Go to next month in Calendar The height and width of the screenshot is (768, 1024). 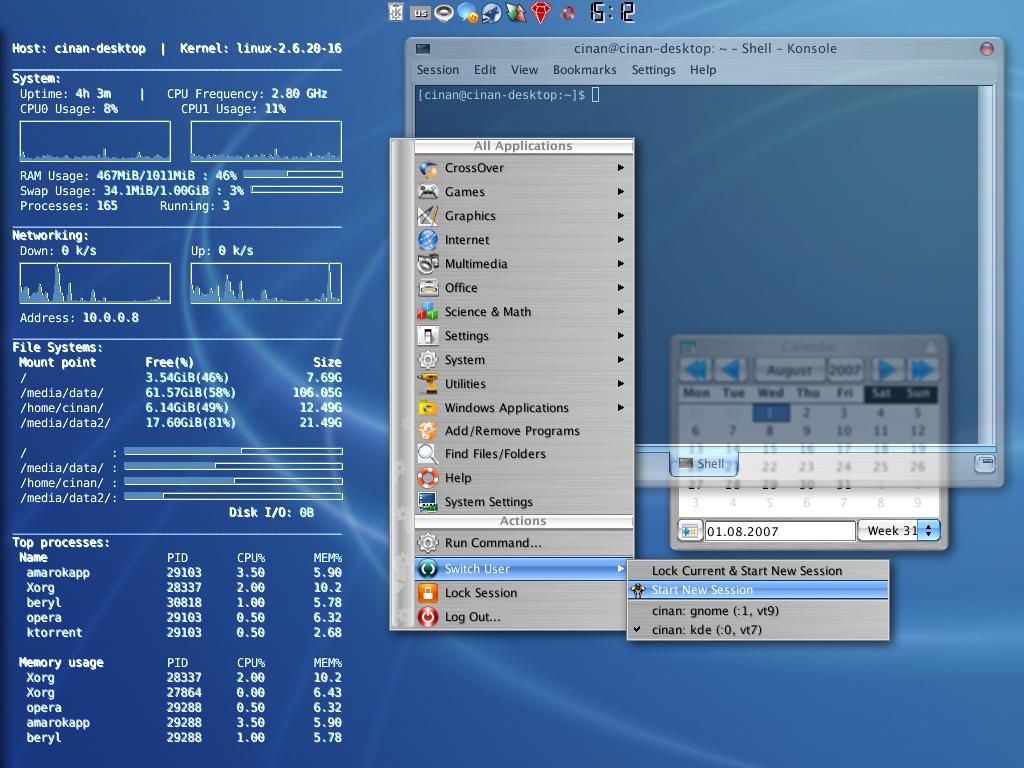pos(886,370)
